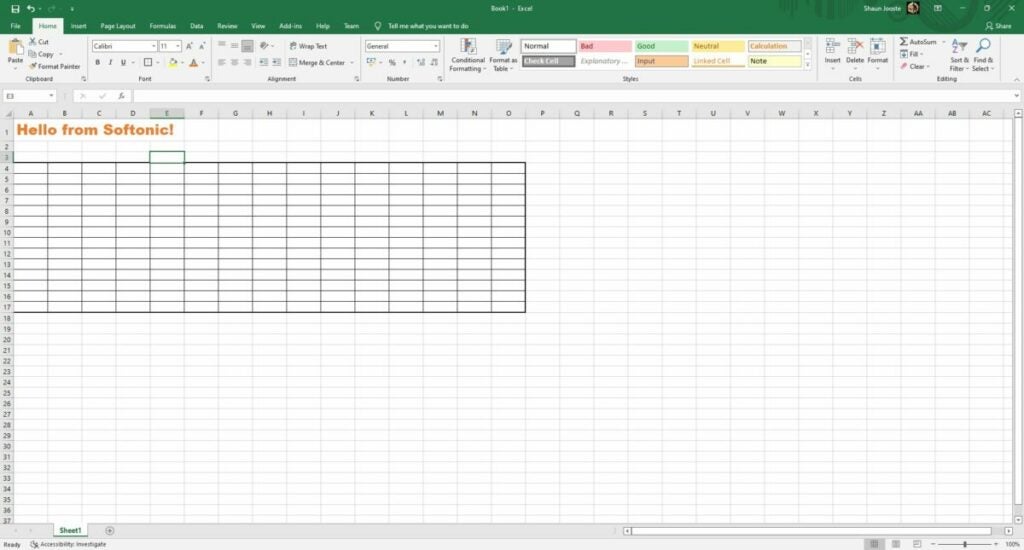Increase decimal places

[x=421, y=63]
